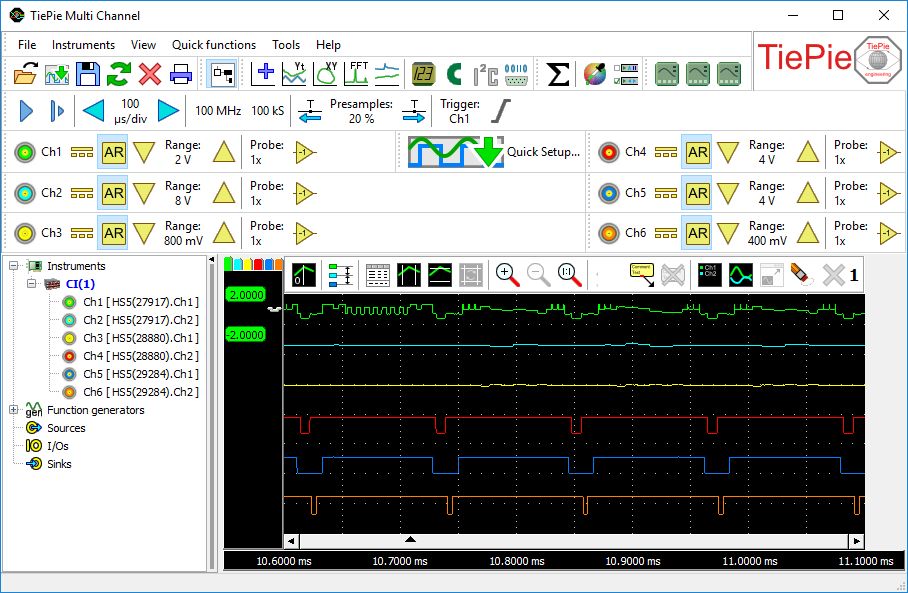Screen dimensions: 908x593
Task: Toggle signal inversion for Ch3
Action: click(304, 233)
